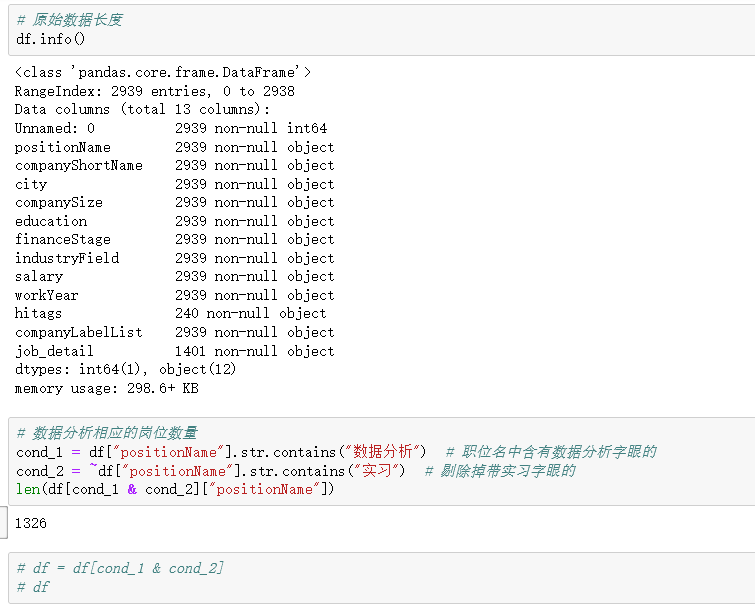Click the job_detail '1401 non-null' row
This screenshot has width=755, height=612.
click(174, 352)
